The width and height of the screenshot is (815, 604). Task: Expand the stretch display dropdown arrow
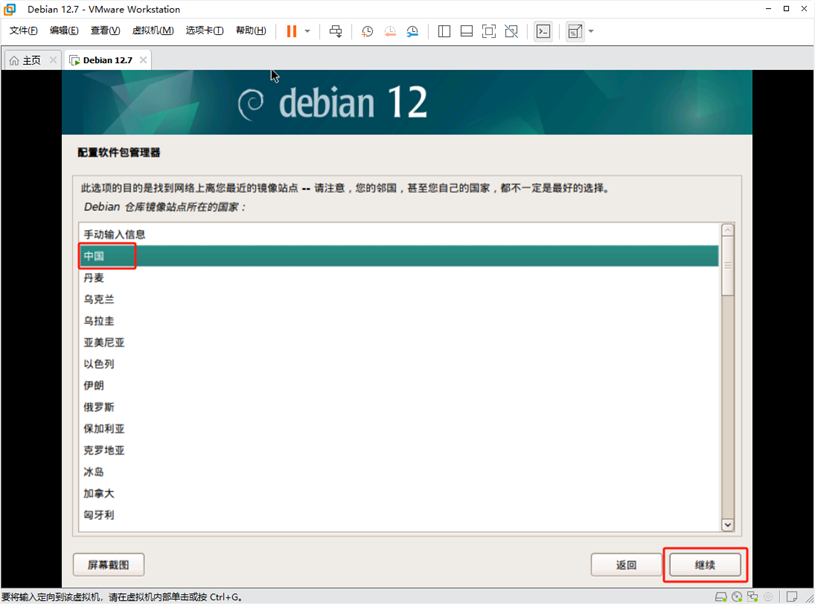pyautogui.click(x=591, y=31)
